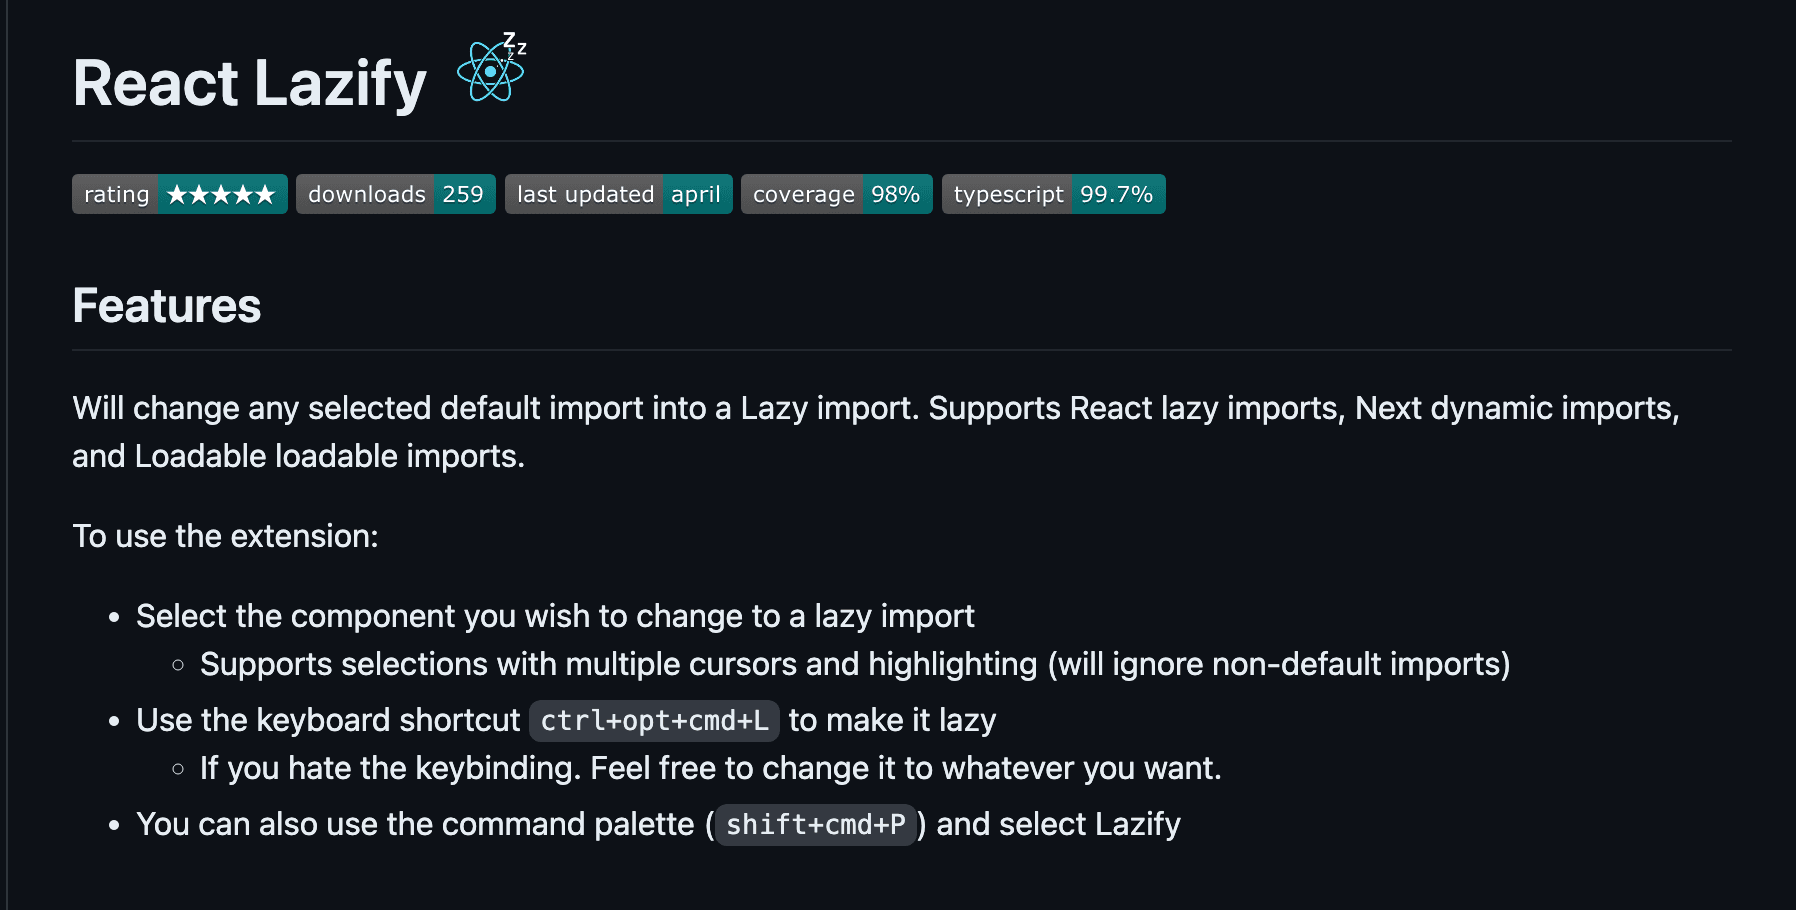Open the coverage 98% badge

836,194
